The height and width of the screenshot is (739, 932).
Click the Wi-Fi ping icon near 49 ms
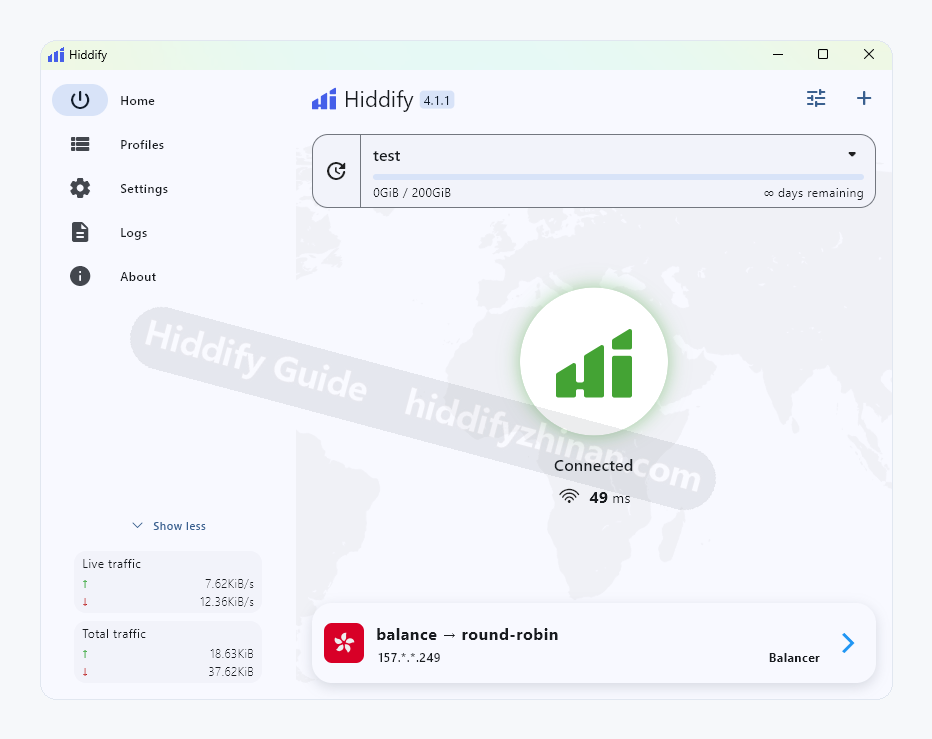point(569,496)
